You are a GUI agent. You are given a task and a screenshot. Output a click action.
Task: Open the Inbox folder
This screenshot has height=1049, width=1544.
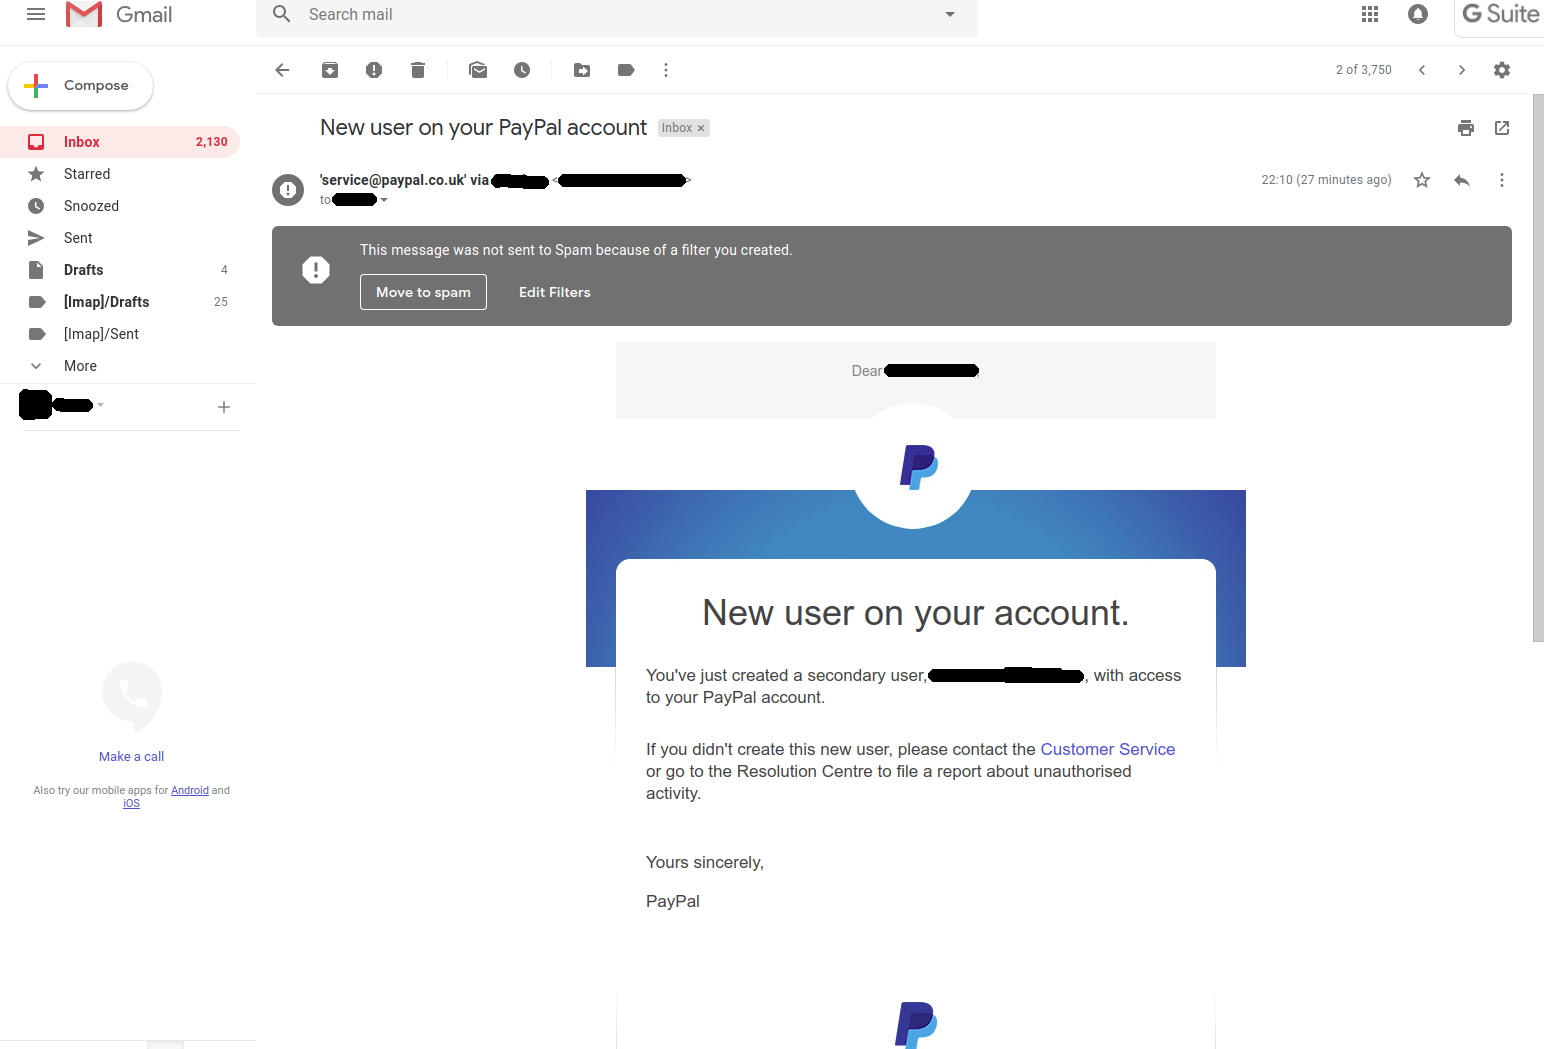click(120, 142)
